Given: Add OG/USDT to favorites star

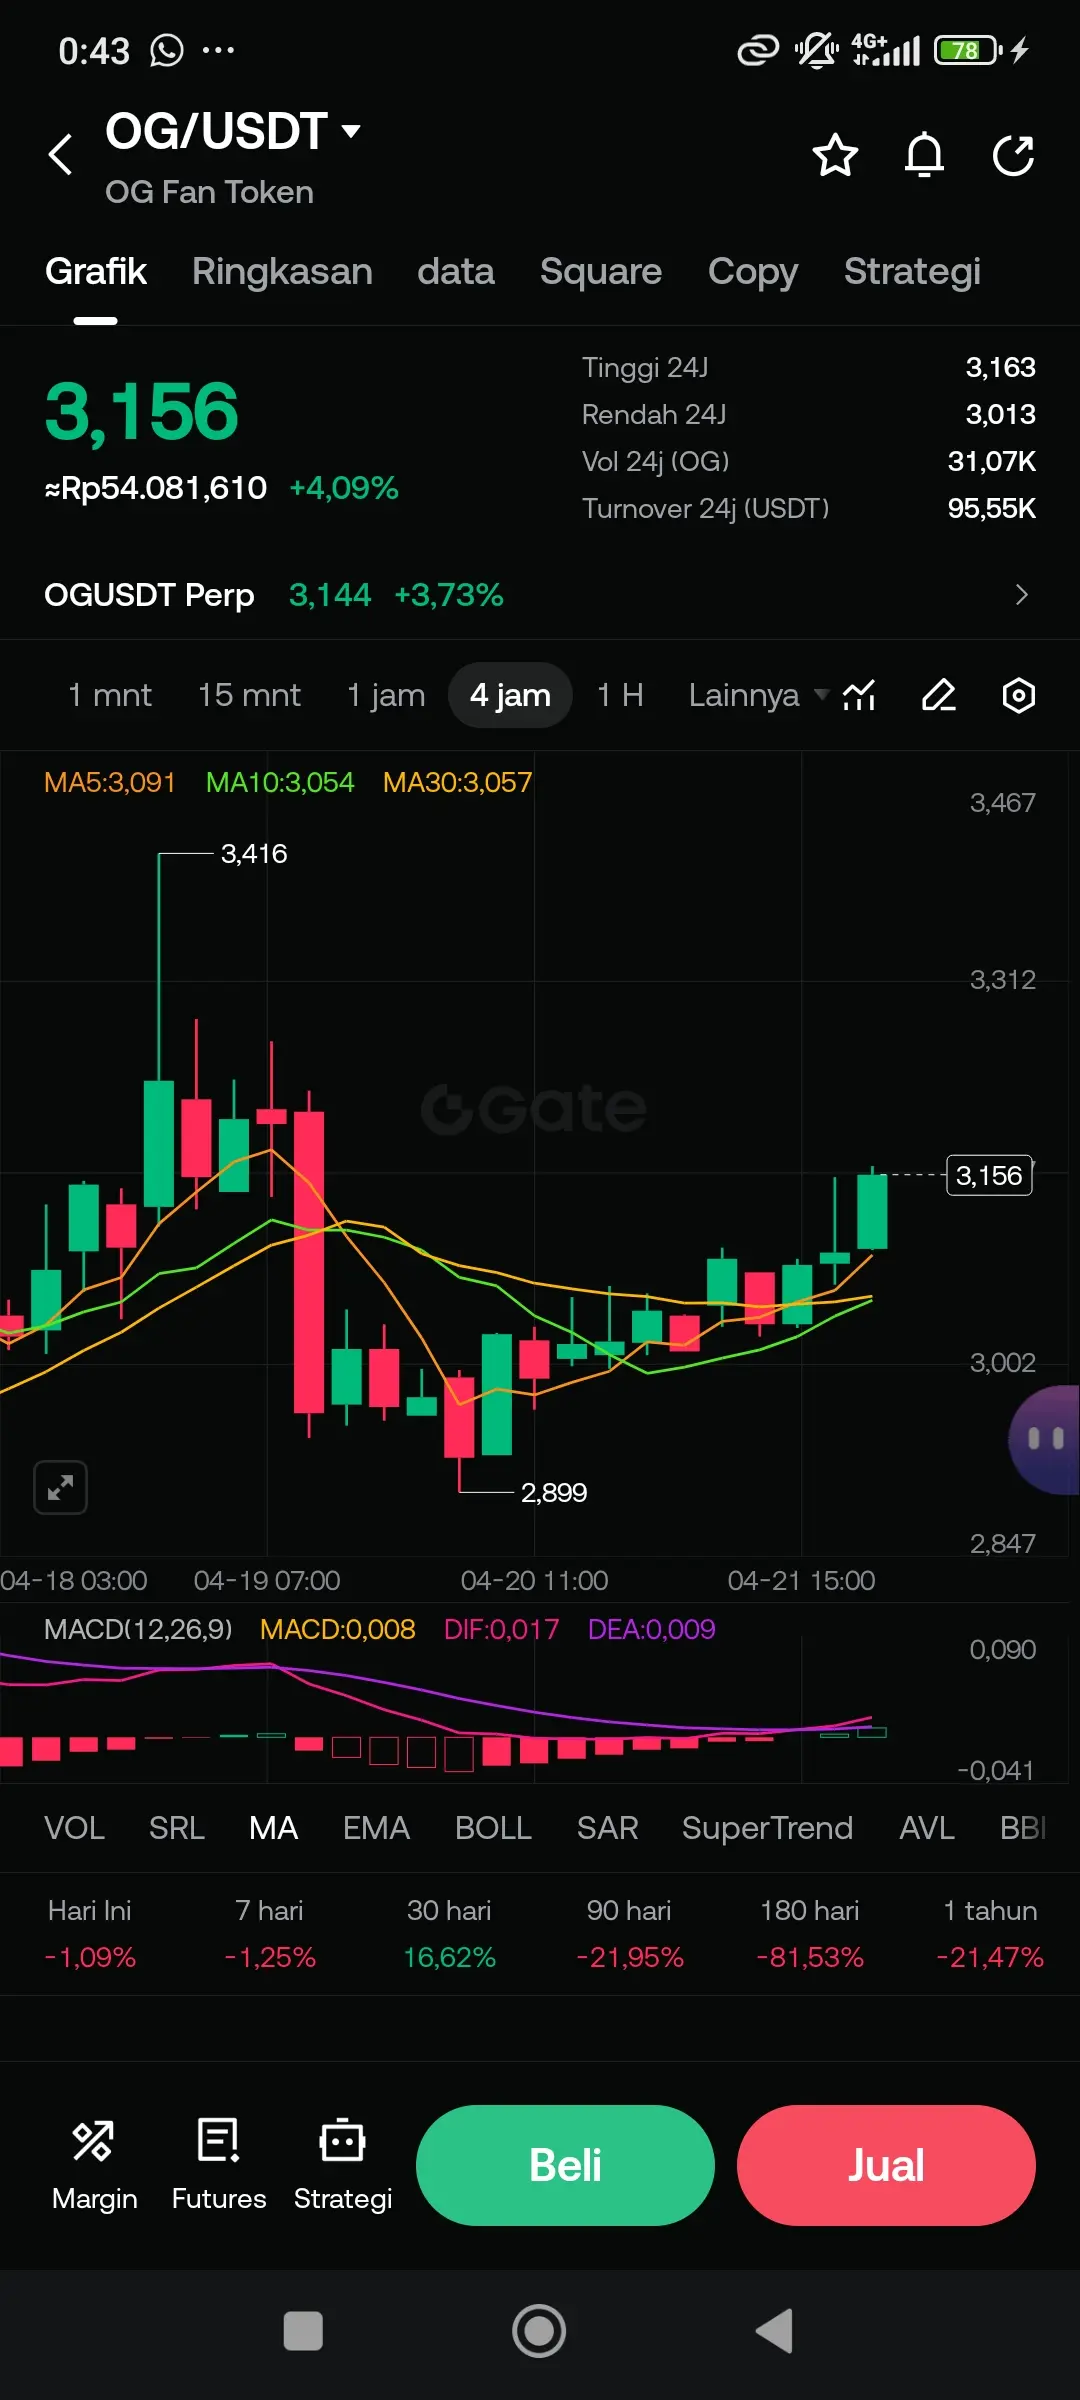Looking at the screenshot, I should 835,155.
